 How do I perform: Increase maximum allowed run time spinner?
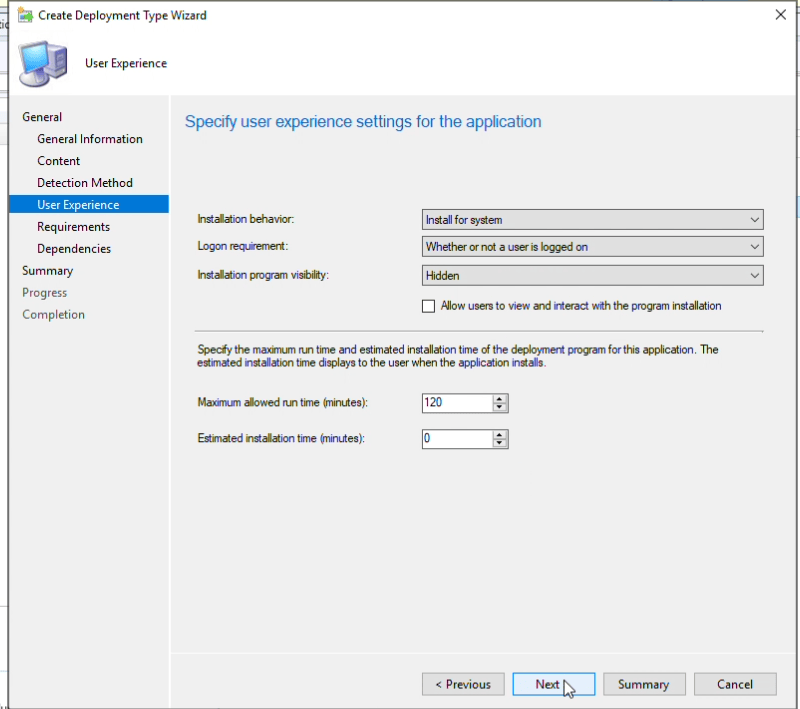(x=500, y=398)
